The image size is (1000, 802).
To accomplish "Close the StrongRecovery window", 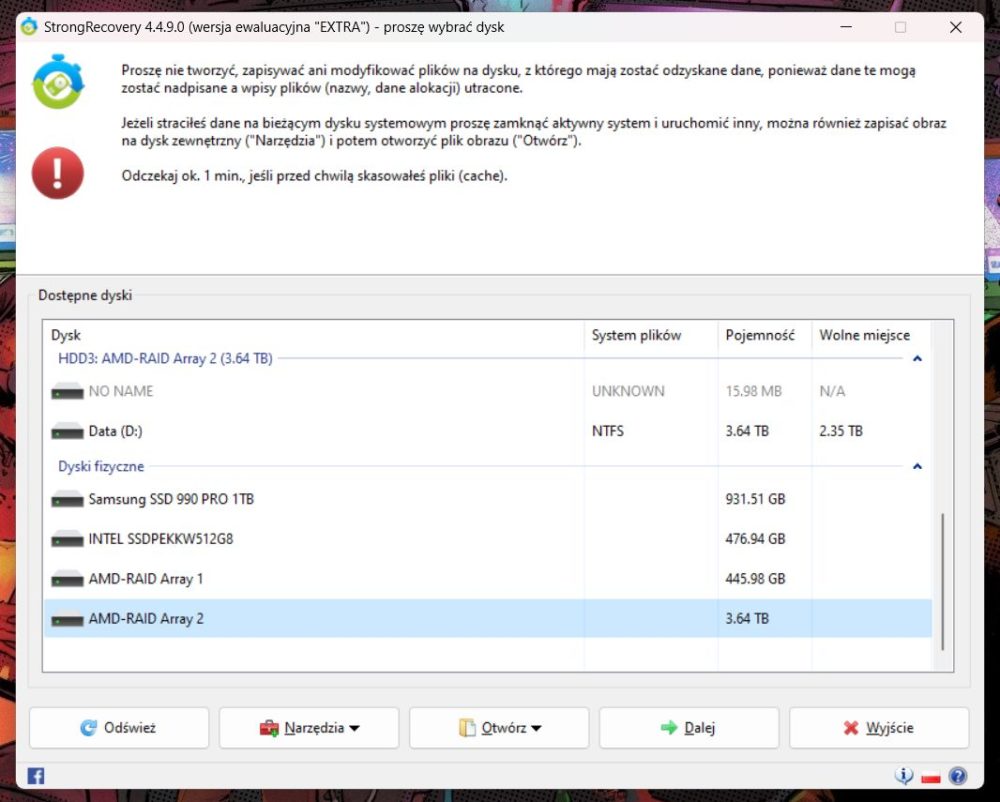I will (955, 27).
